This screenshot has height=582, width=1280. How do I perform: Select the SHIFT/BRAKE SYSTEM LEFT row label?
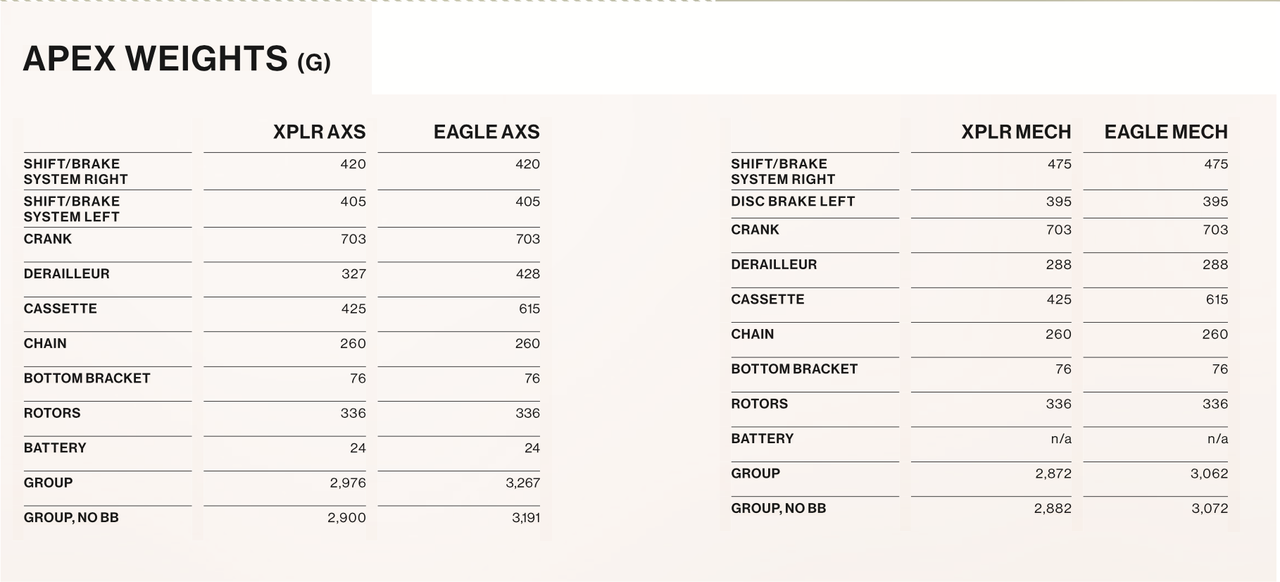tap(72, 209)
